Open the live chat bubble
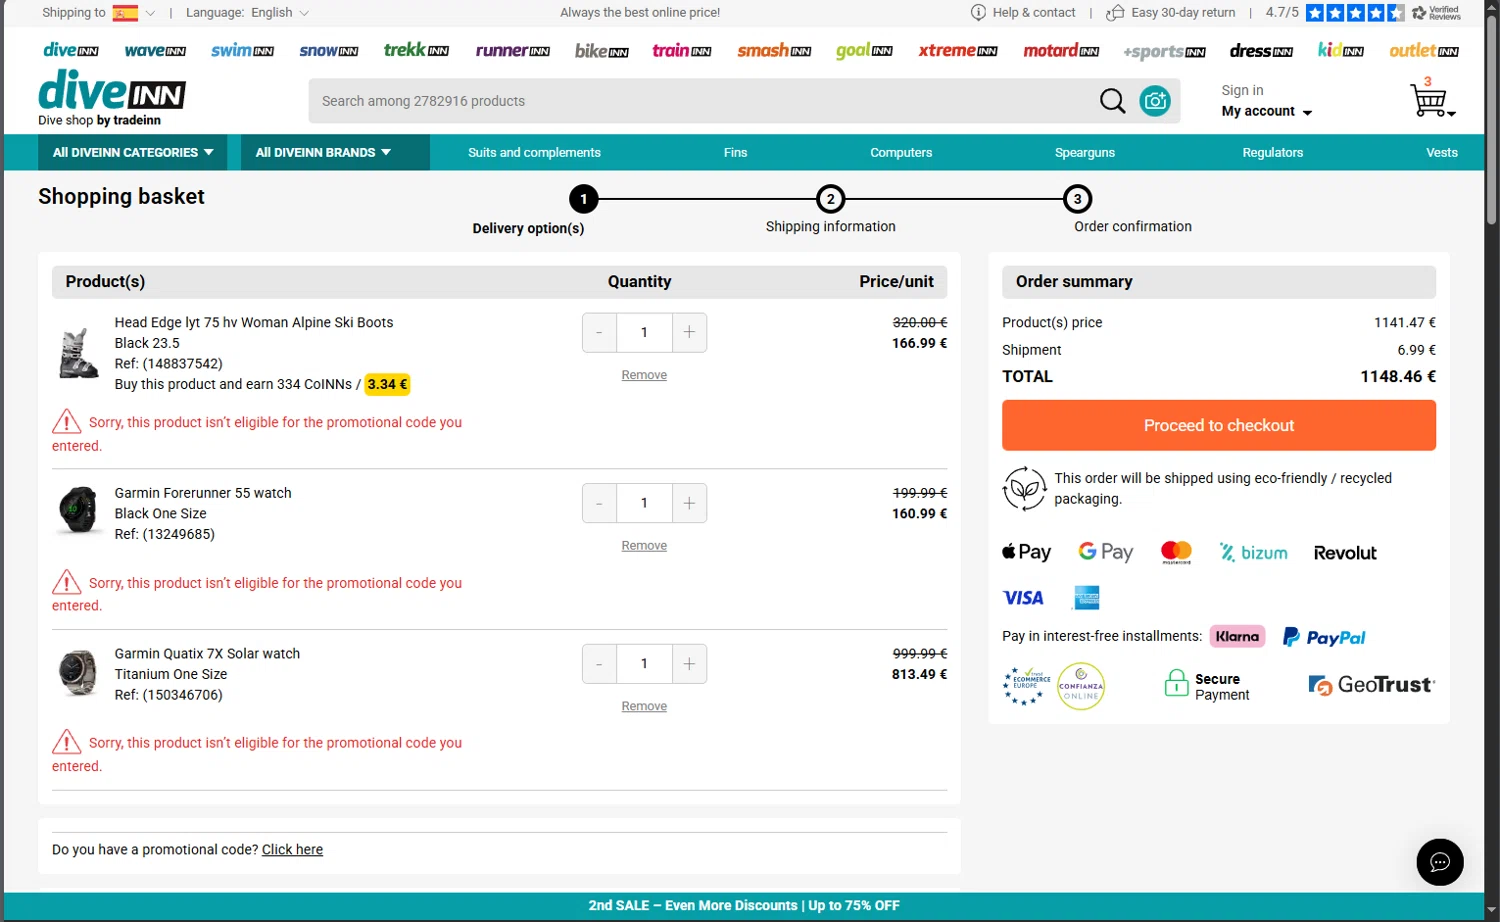 [1440, 862]
